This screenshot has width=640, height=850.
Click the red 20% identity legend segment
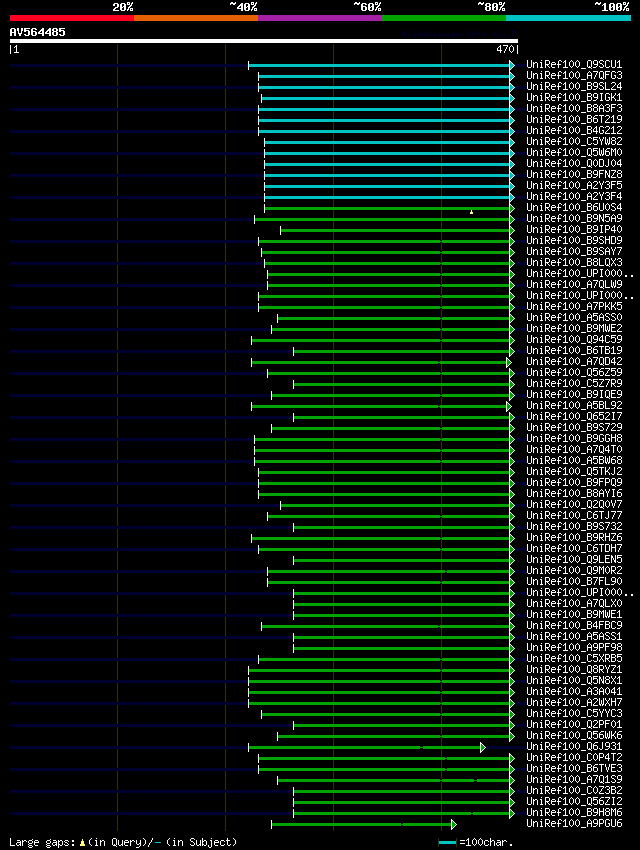tap(72, 18)
